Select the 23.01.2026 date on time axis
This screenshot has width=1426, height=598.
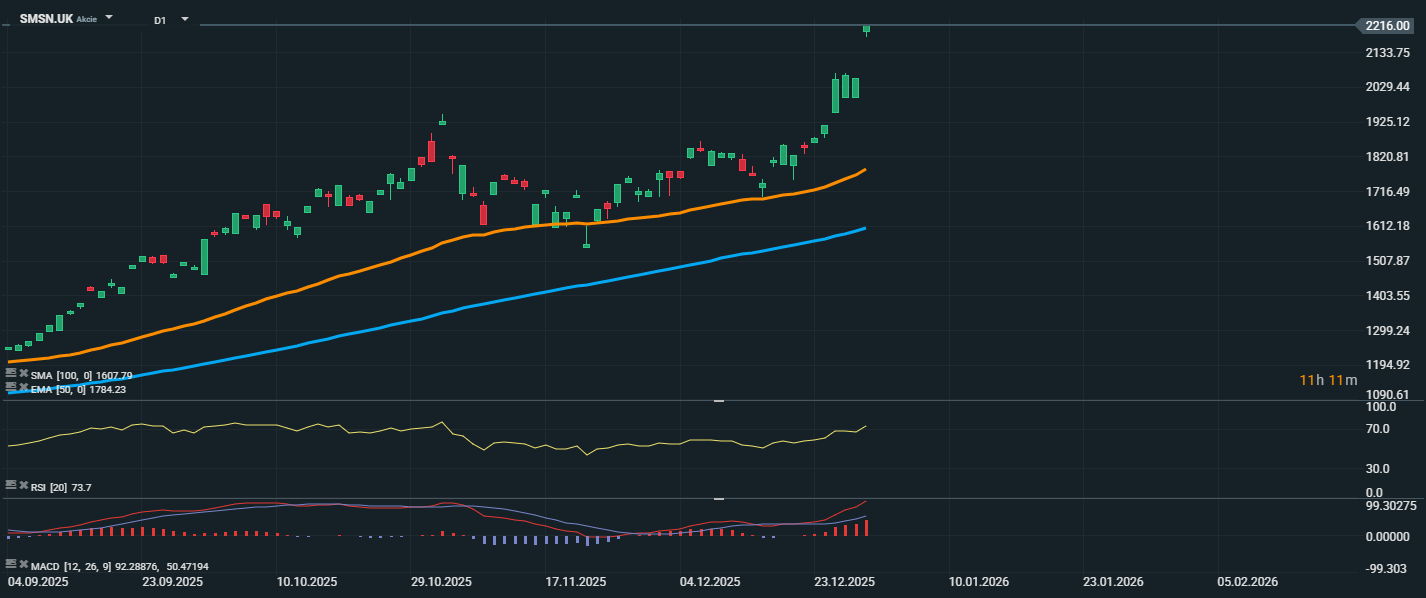pos(1113,581)
